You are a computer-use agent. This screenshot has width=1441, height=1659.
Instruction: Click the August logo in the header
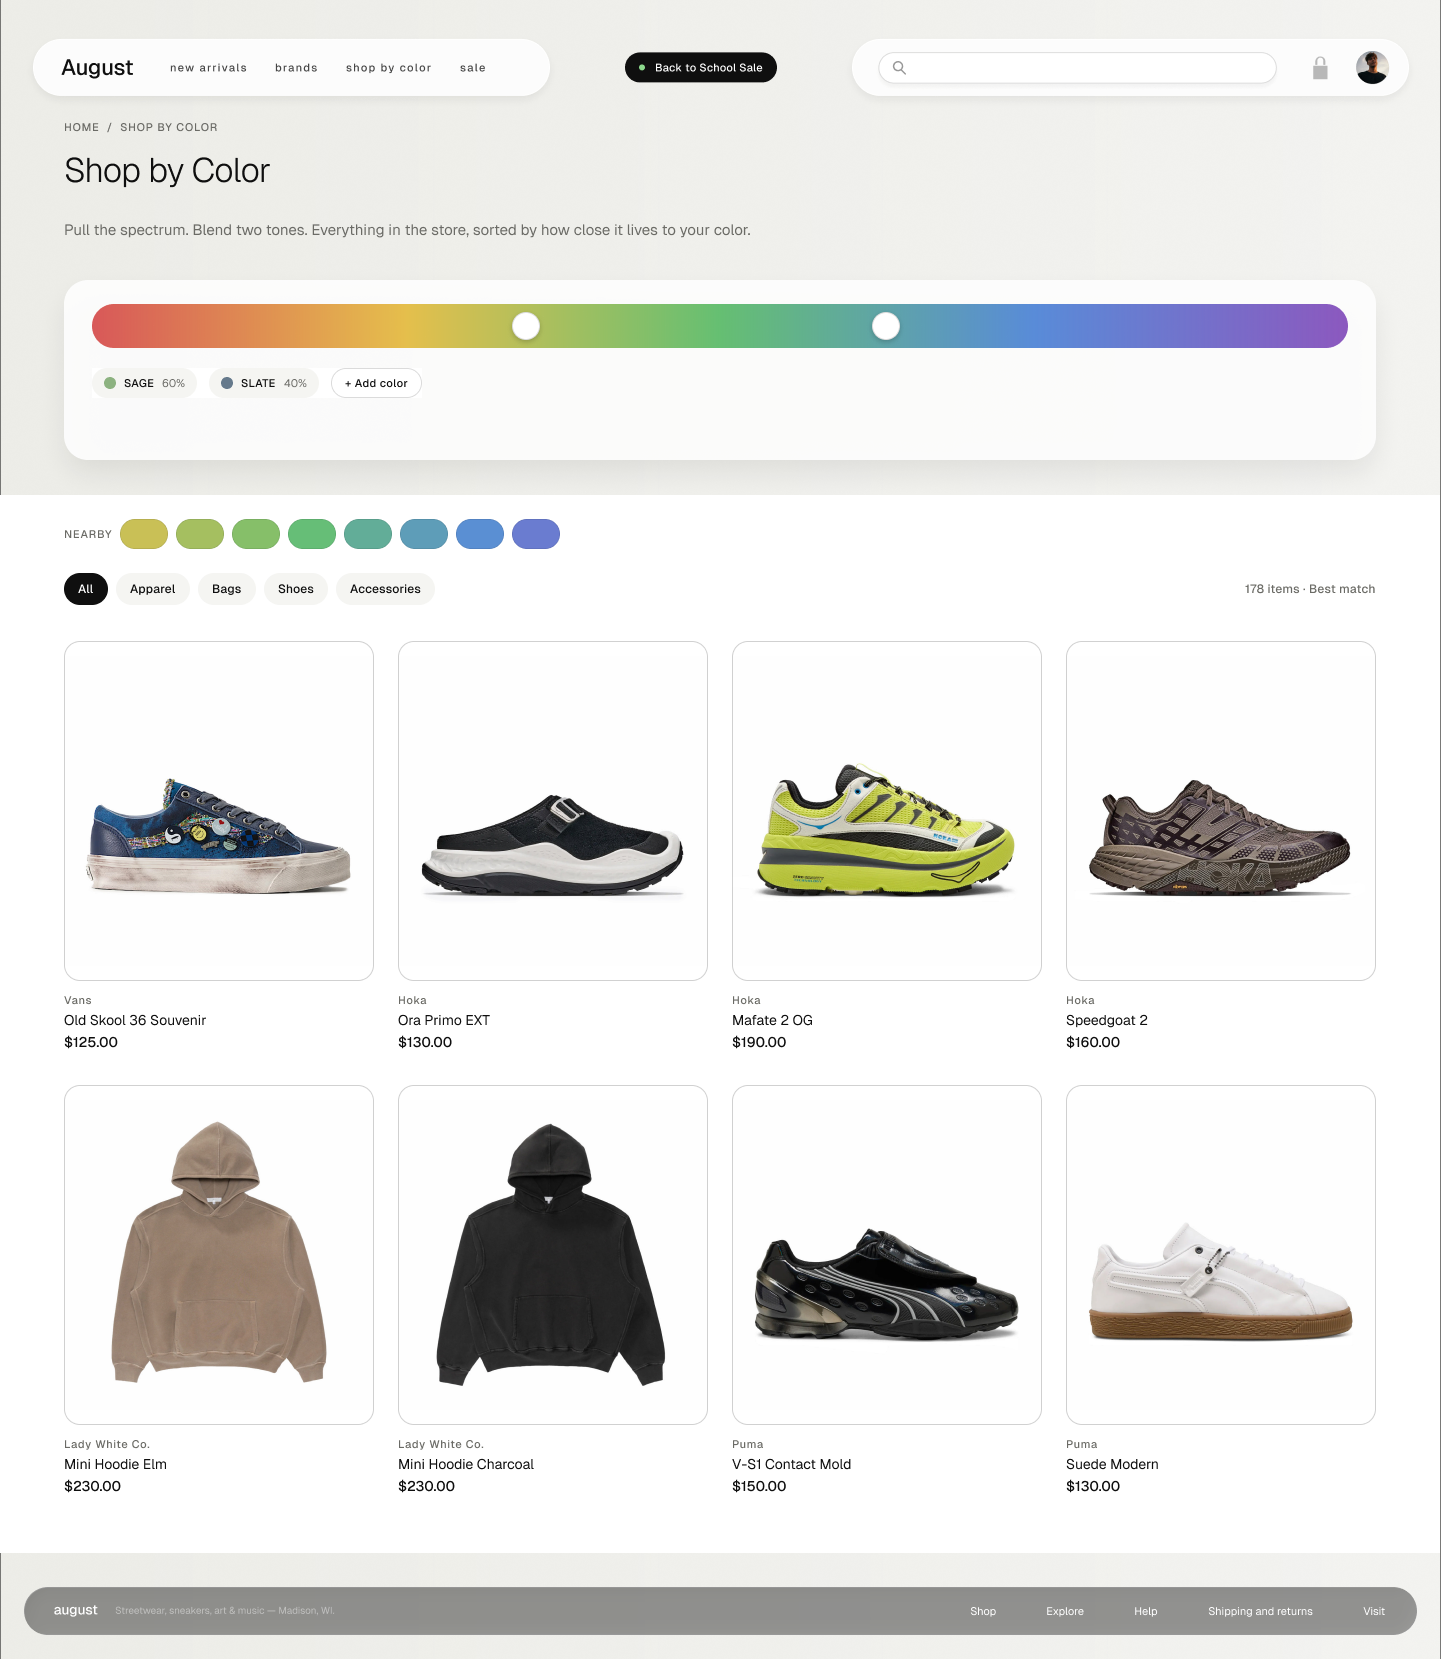click(x=97, y=67)
